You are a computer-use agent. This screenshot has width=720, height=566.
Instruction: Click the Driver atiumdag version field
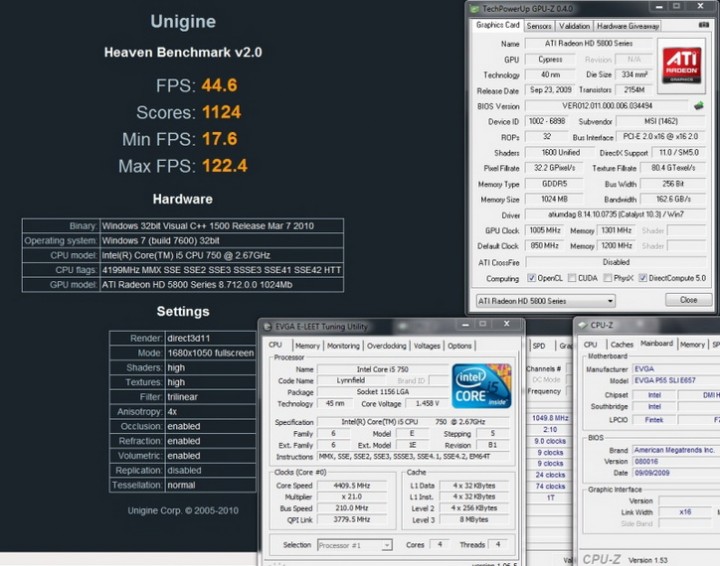click(x=615, y=214)
